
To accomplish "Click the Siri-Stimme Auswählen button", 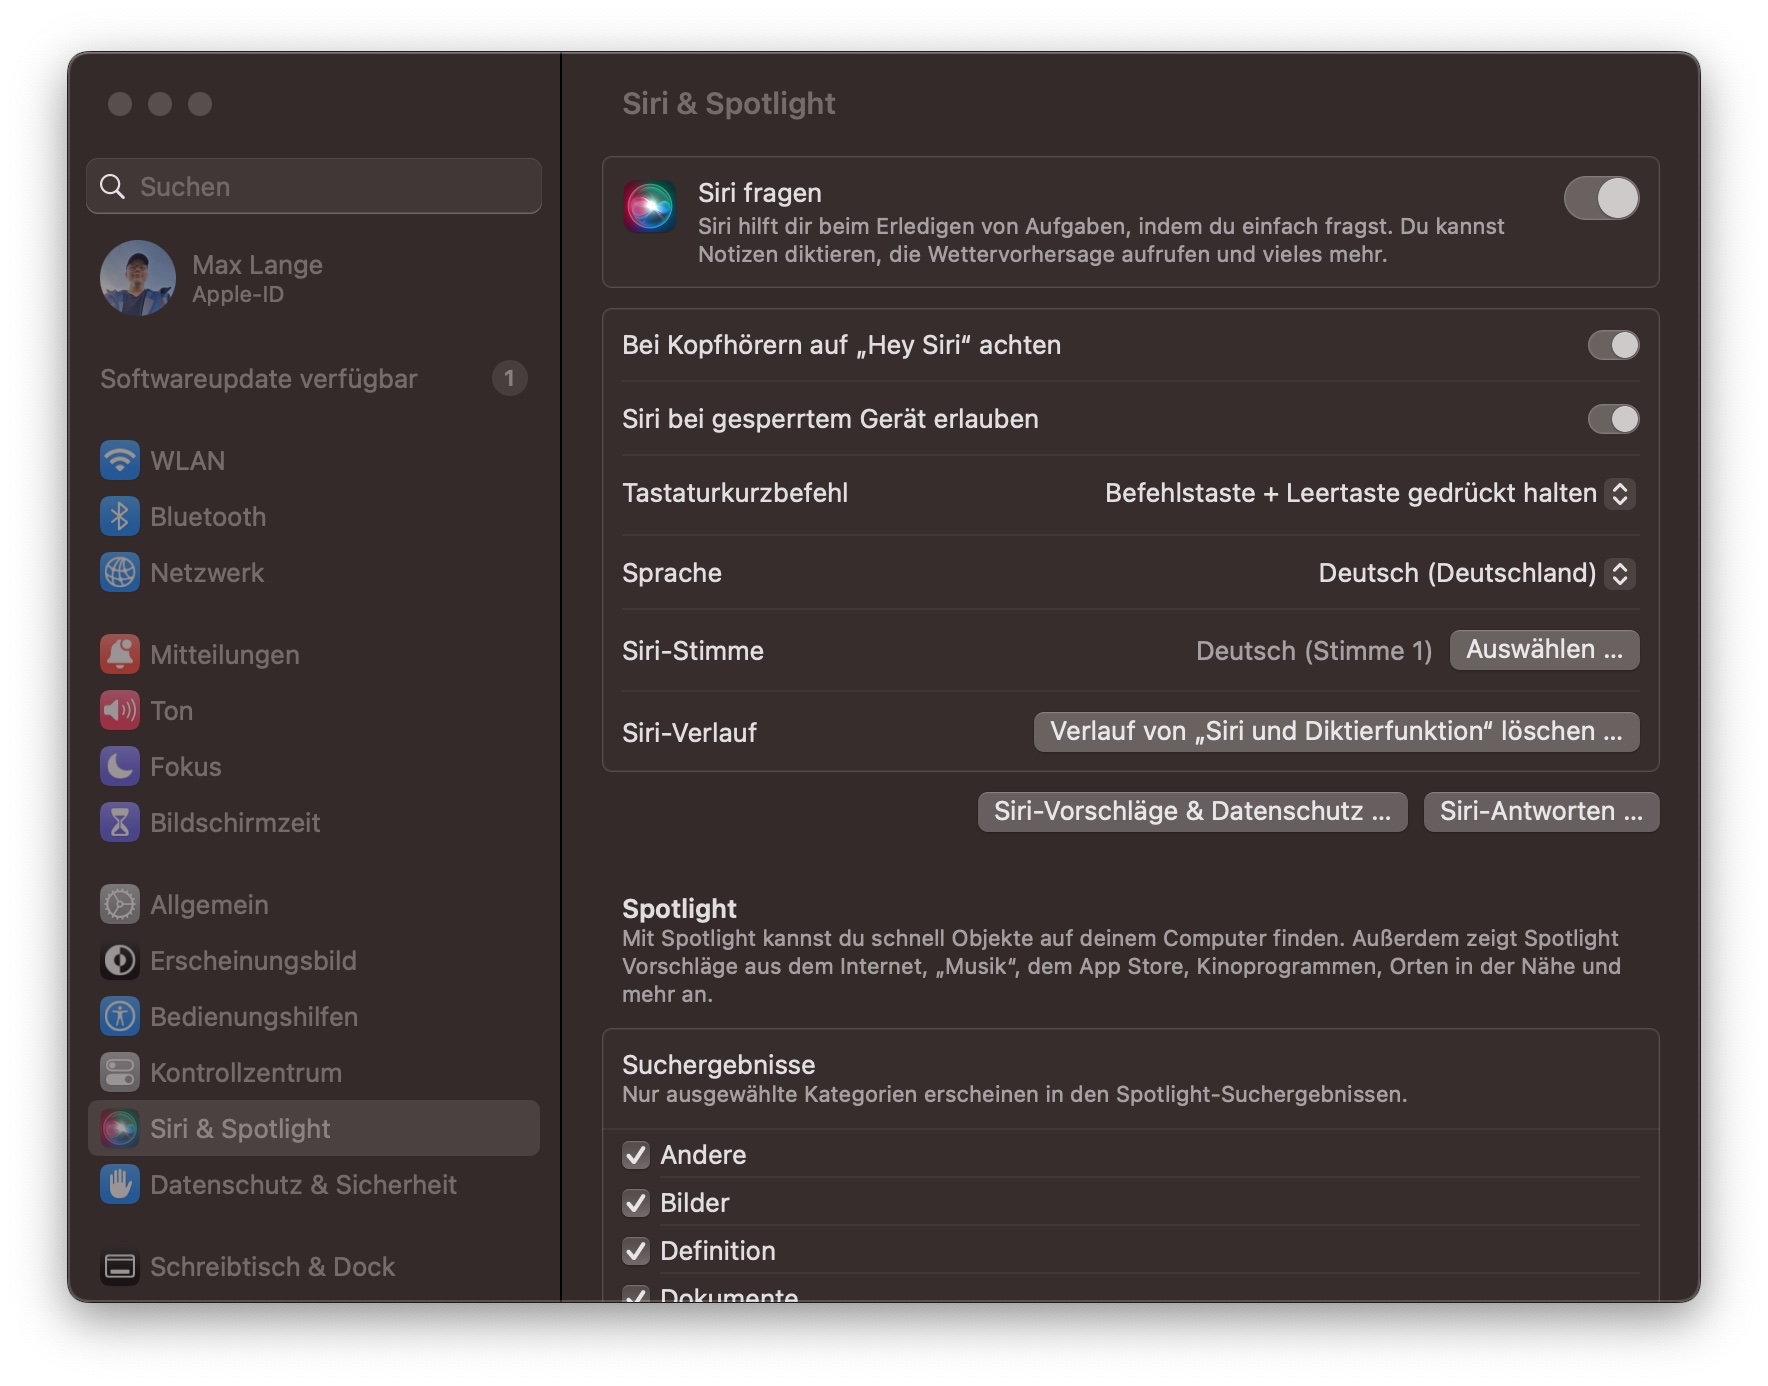I will 1544,650.
